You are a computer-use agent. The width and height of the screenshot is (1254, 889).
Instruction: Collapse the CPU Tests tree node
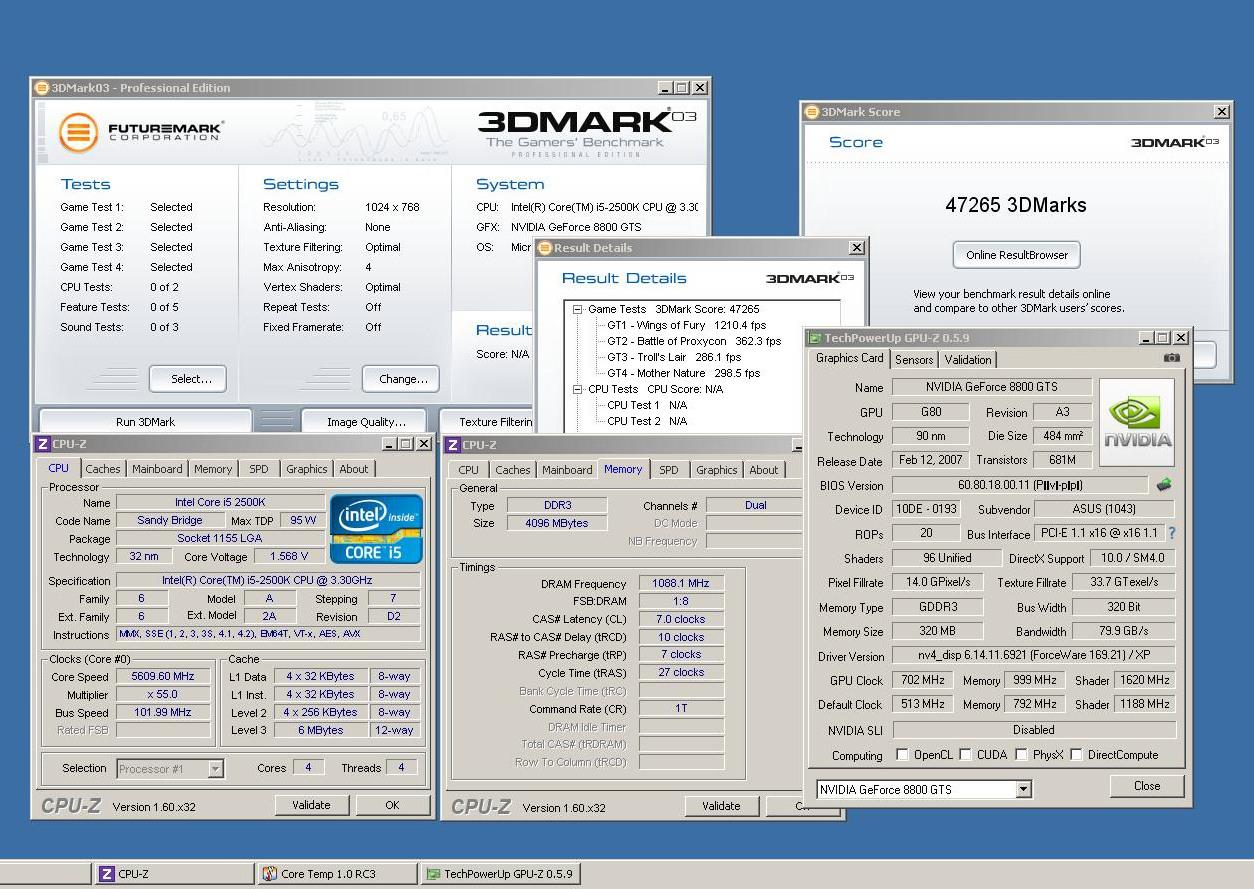[x=577, y=390]
